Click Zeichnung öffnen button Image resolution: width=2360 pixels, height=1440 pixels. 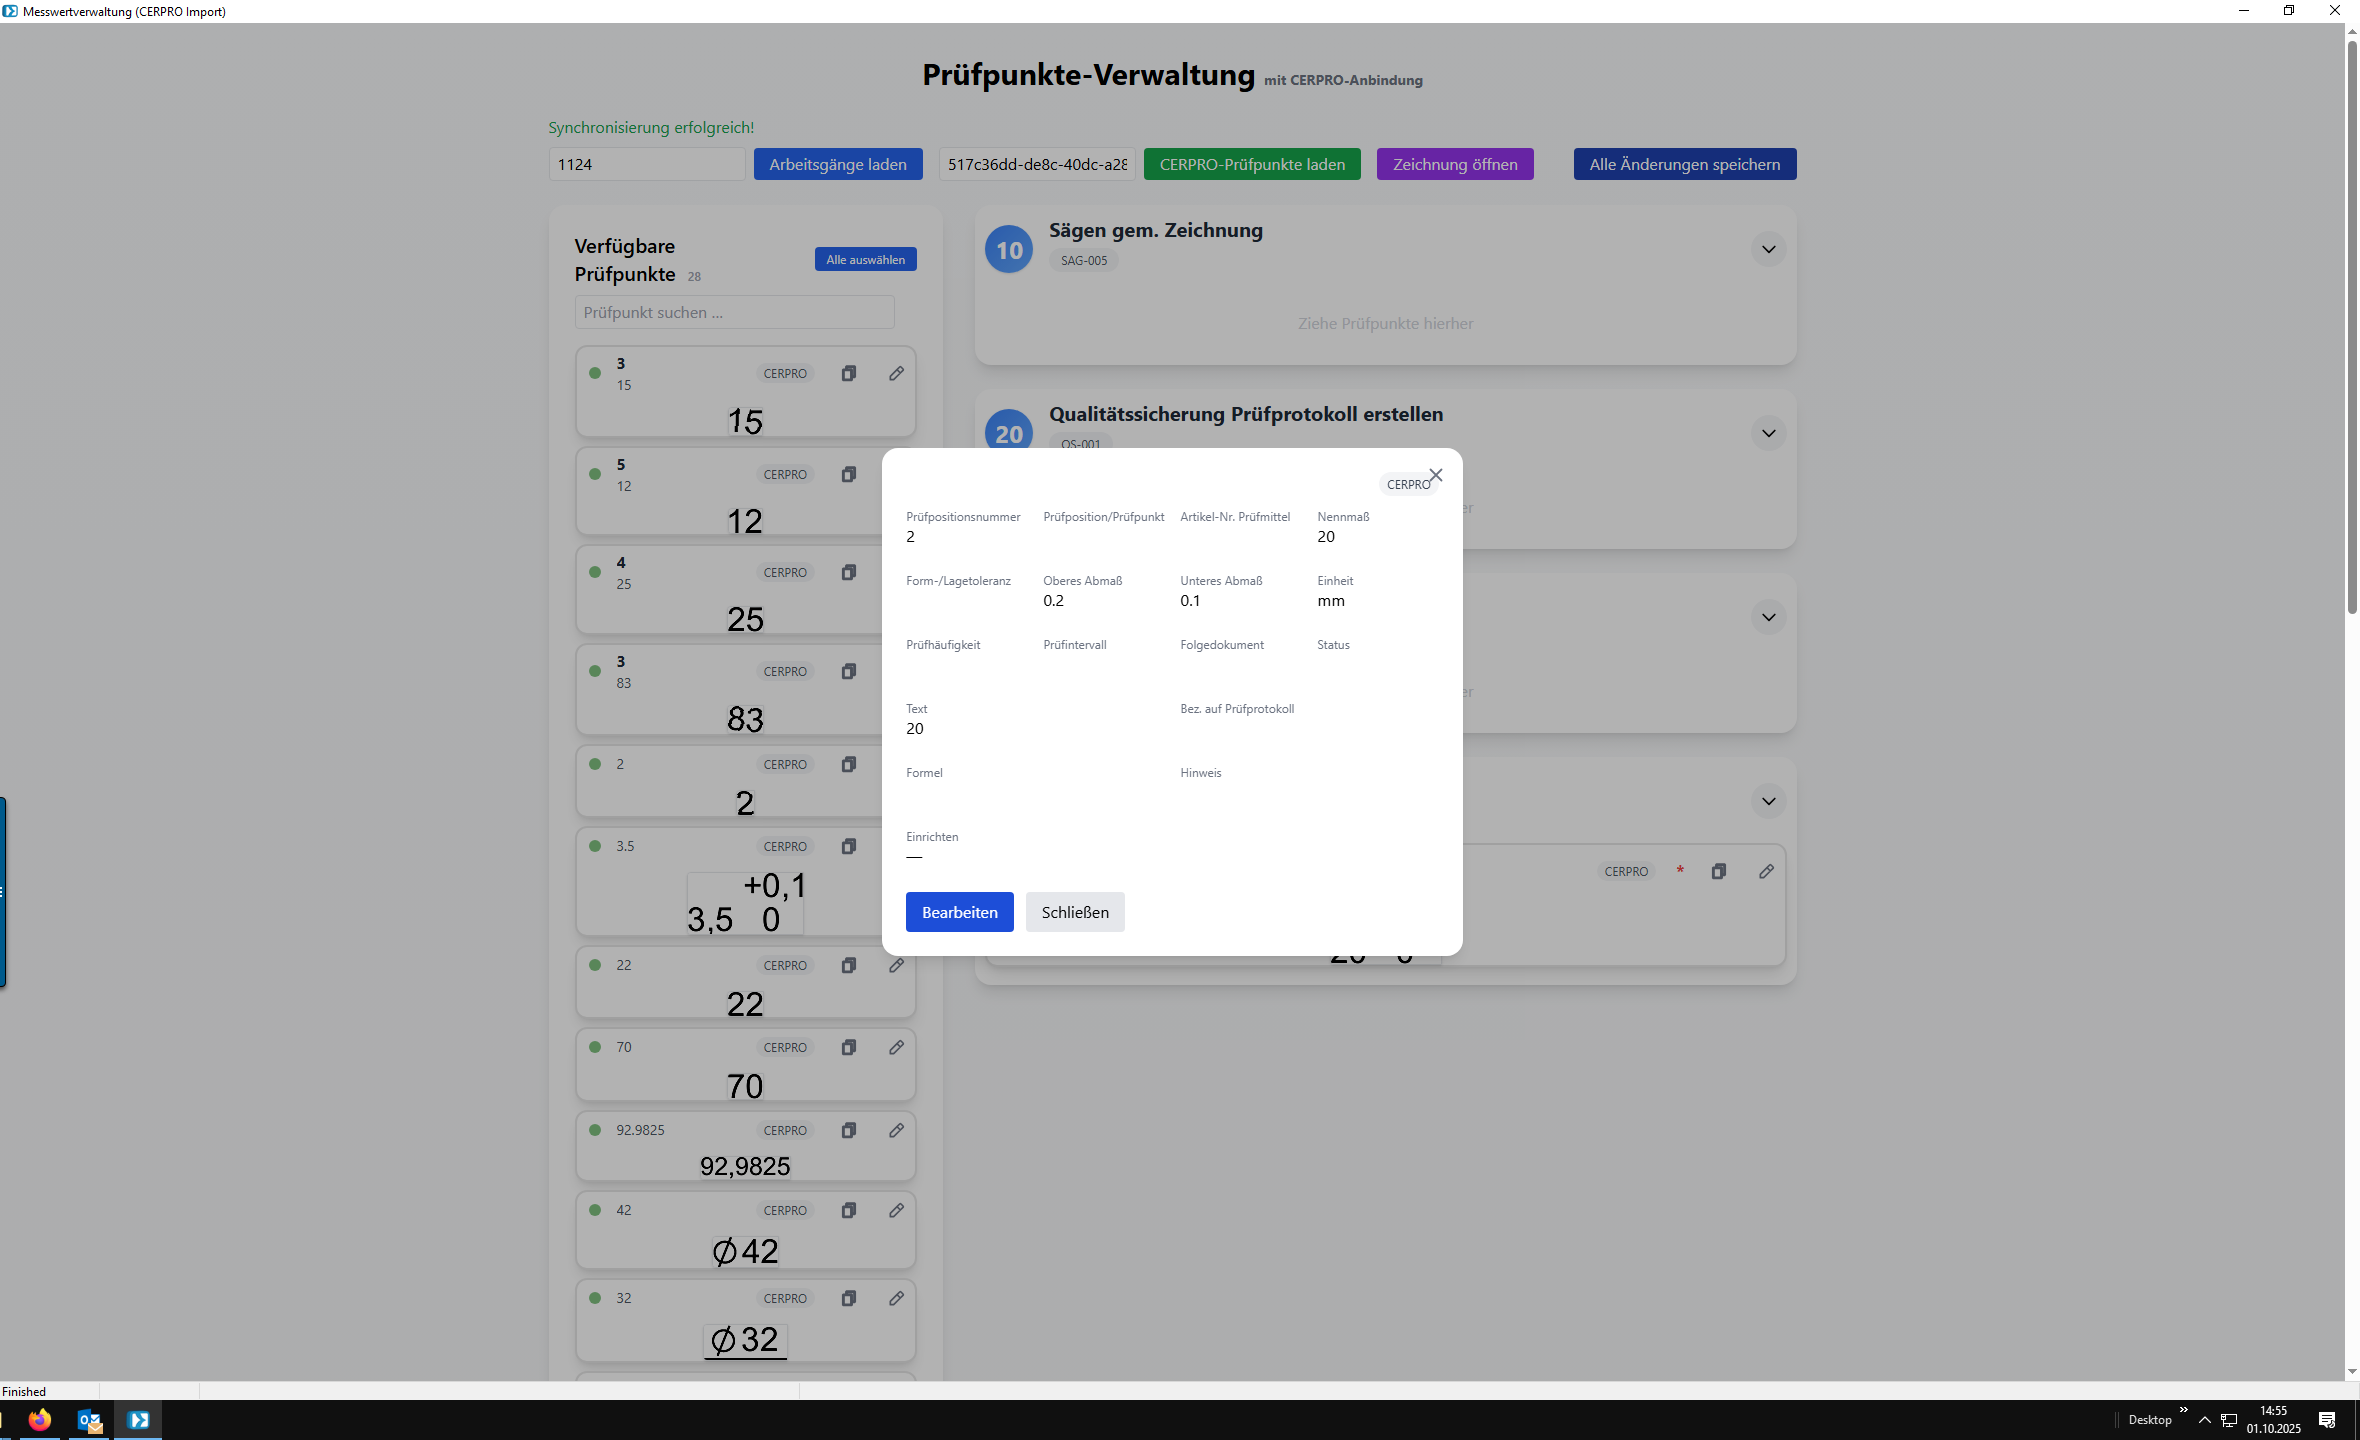pyautogui.click(x=1454, y=164)
